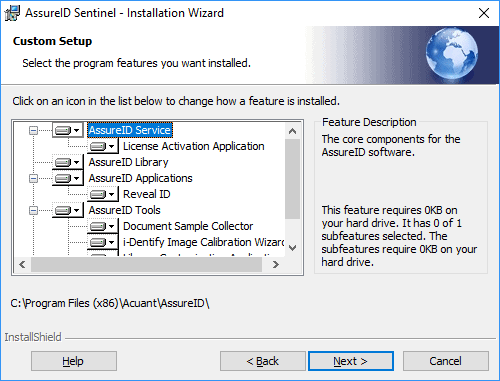
Task: Open AssureID Service feature drive icon
Action: [x=68, y=130]
